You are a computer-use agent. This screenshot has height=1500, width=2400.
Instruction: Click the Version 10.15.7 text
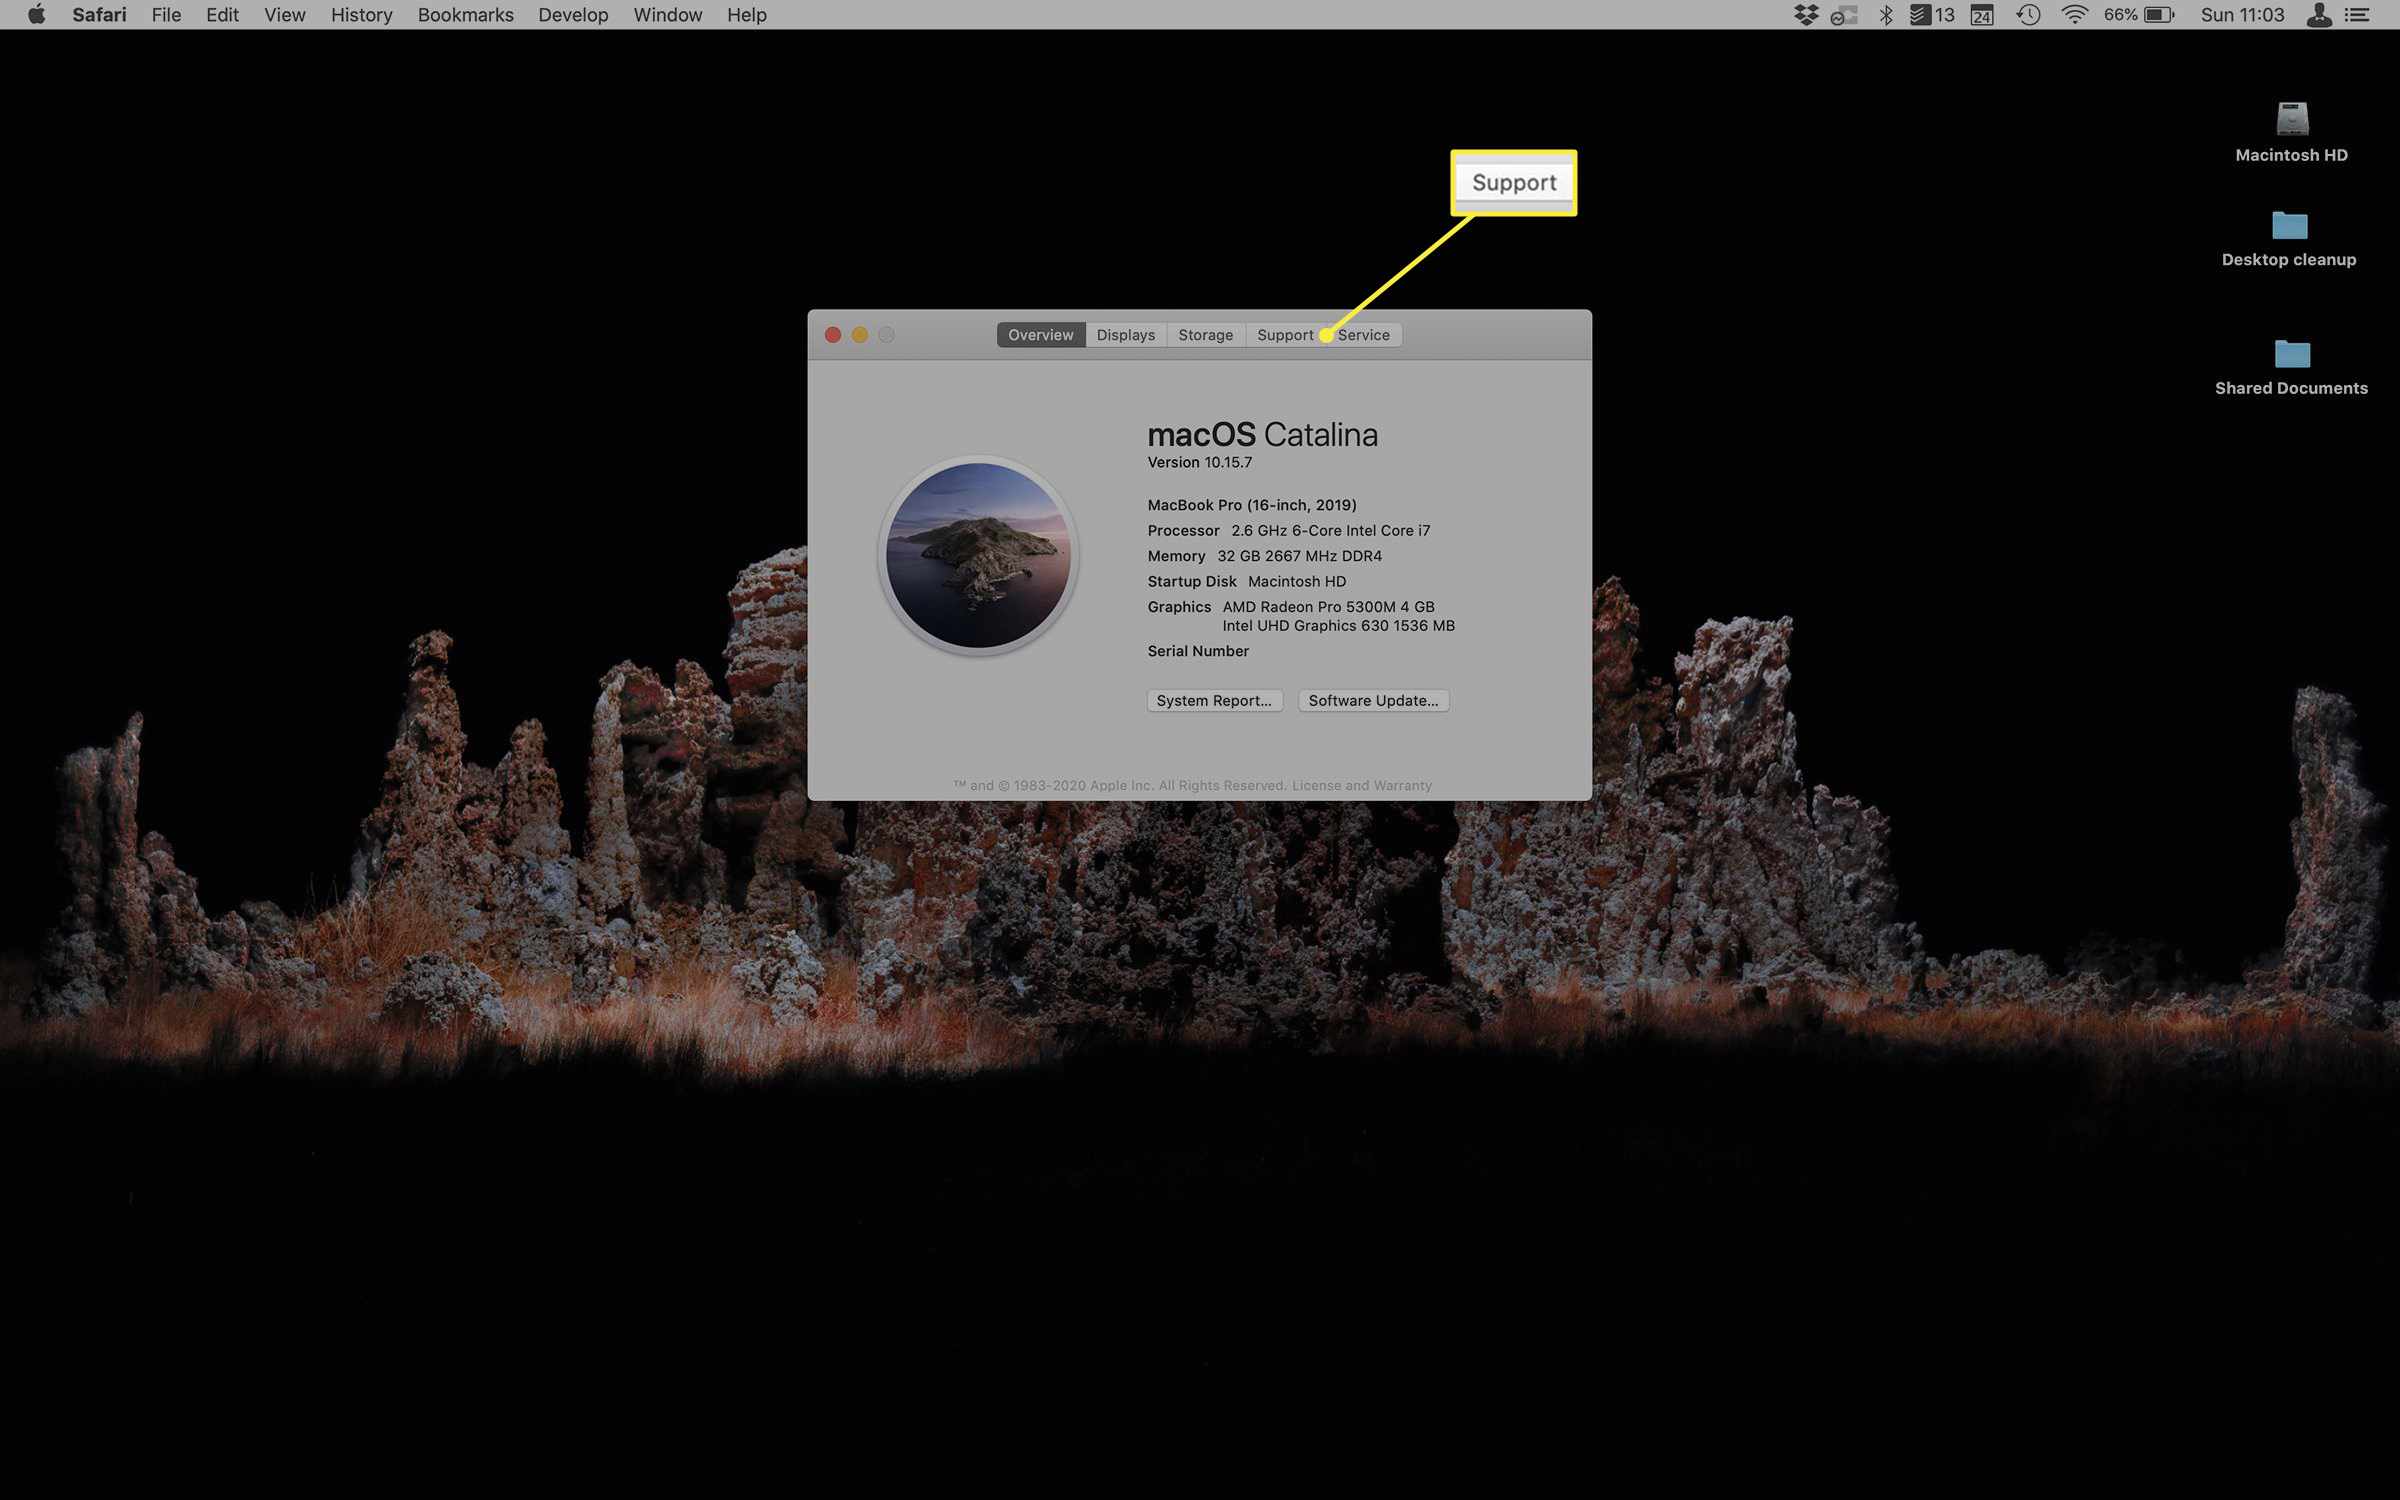coord(1199,463)
